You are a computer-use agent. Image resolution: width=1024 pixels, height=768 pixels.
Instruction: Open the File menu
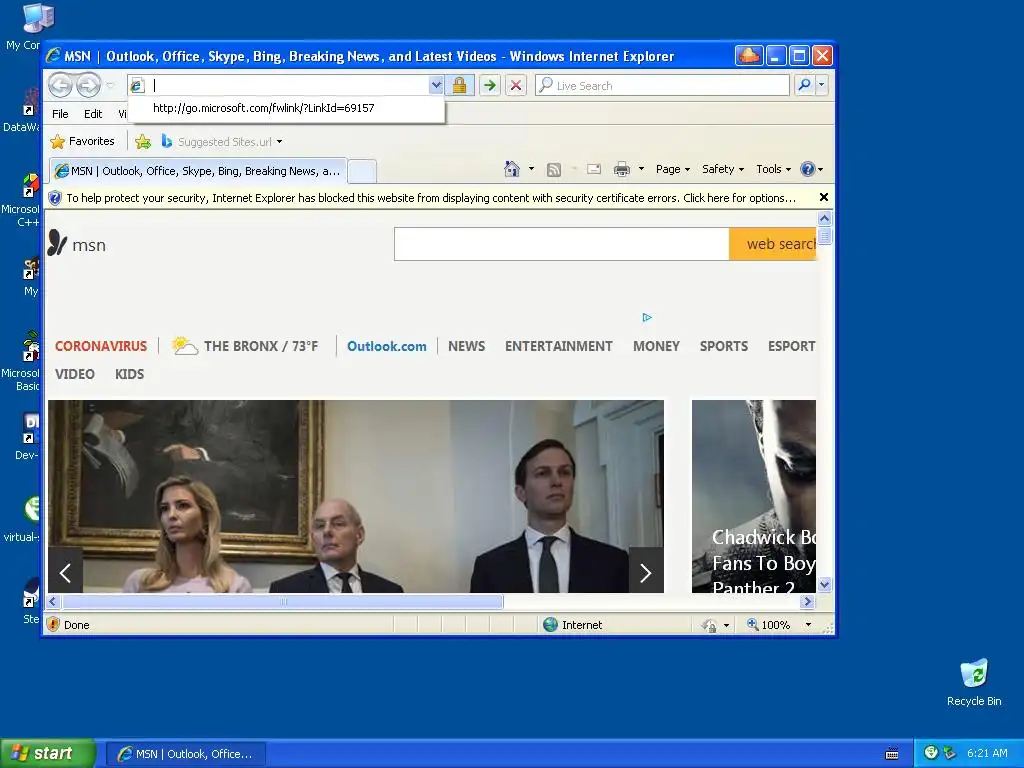coord(60,114)
